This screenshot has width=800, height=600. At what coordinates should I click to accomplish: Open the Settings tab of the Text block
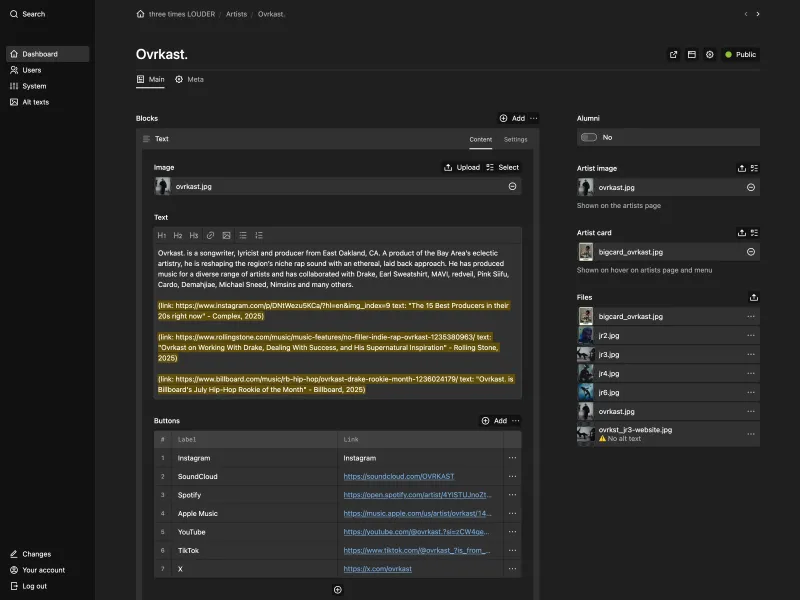[x=516, y=140]
